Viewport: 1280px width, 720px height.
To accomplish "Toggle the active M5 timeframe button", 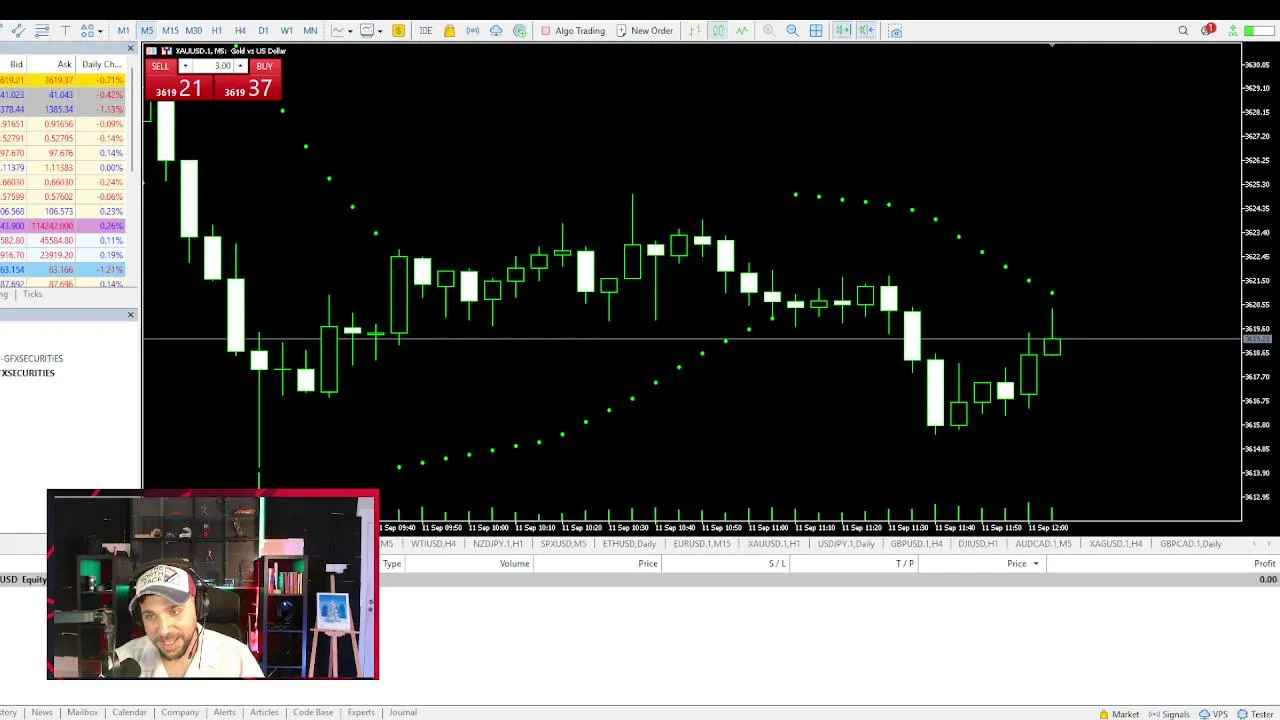I will (147, 31).
